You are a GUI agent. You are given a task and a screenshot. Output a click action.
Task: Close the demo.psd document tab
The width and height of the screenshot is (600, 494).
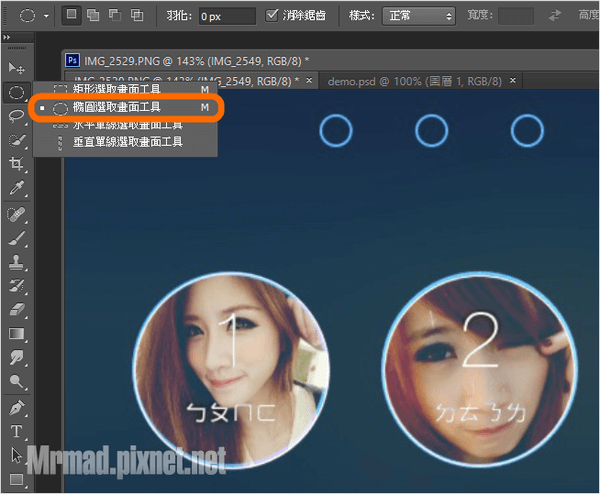(x=513, y=80)
